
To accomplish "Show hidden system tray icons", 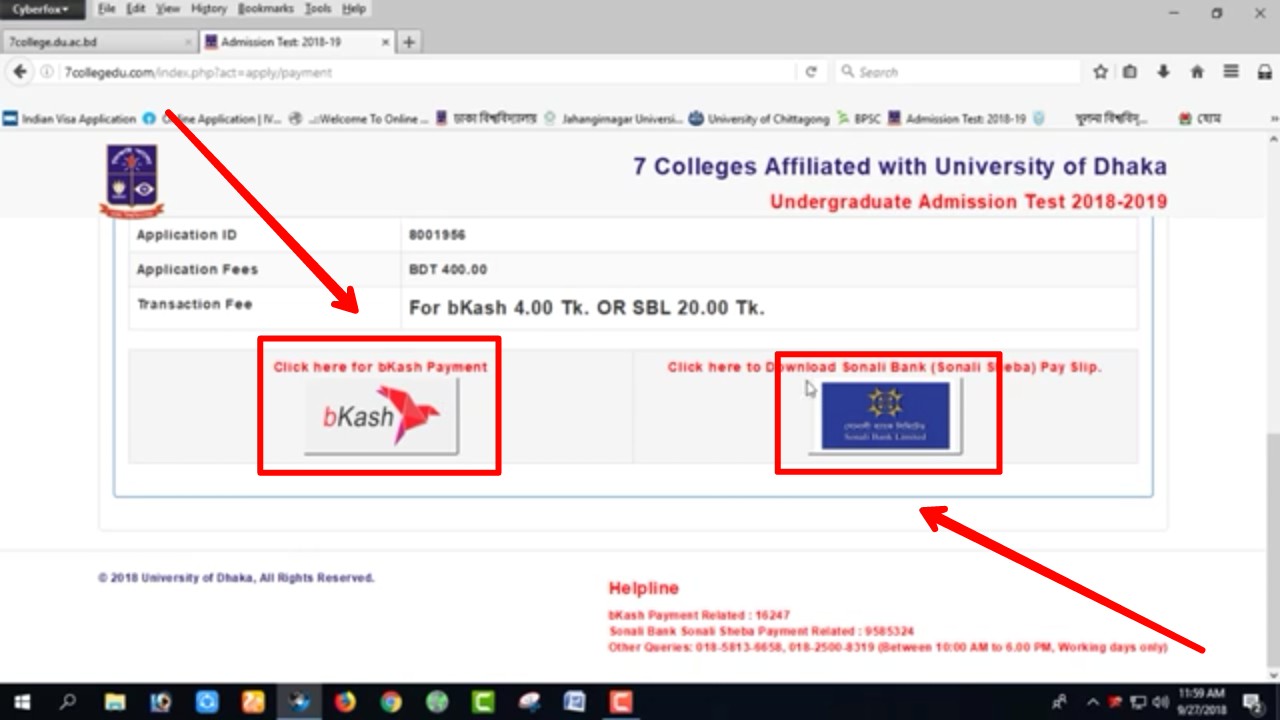I will click(x=1092, y=702).
